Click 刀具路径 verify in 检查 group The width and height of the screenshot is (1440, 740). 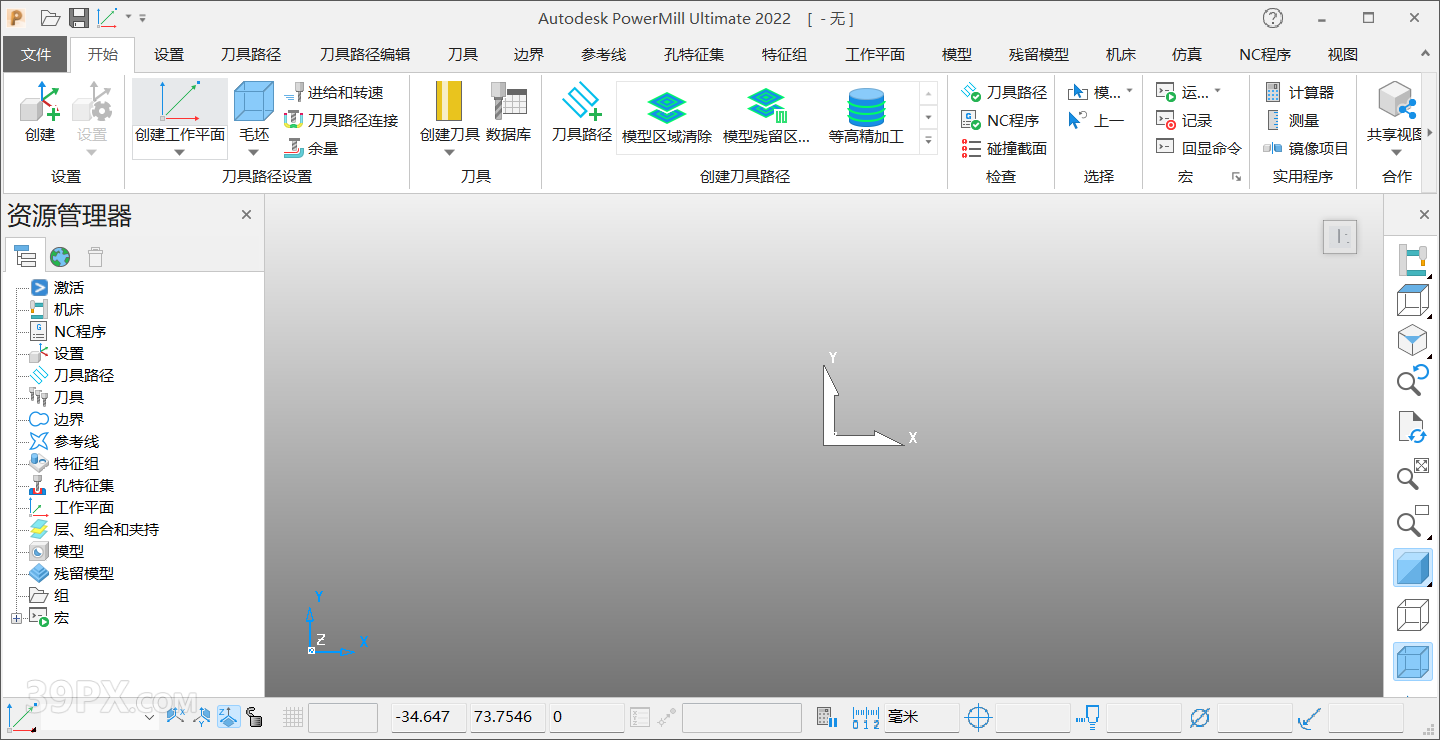click(1004, 92)
